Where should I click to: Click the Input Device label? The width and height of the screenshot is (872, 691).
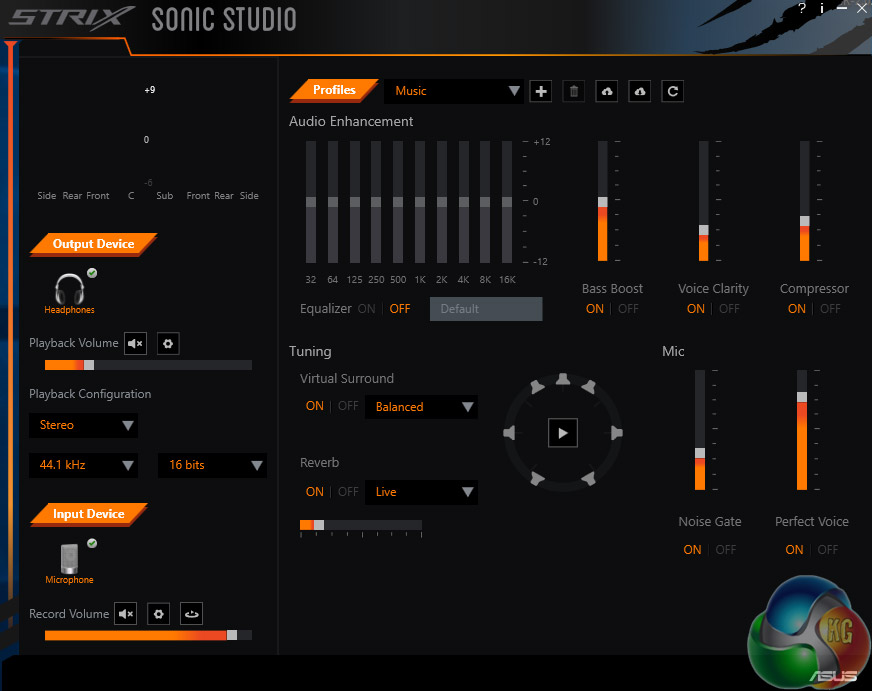point(88,514)
